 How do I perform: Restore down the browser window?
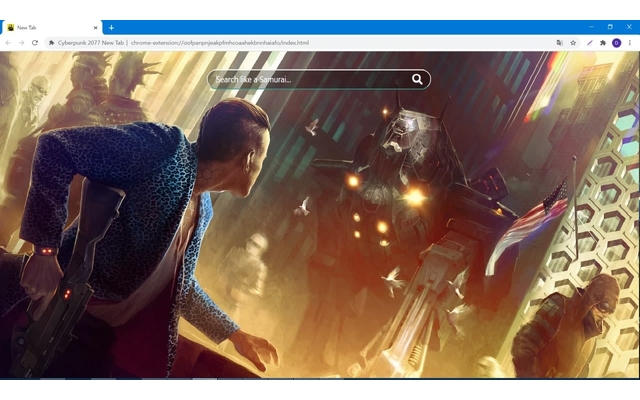click(610, 27)
